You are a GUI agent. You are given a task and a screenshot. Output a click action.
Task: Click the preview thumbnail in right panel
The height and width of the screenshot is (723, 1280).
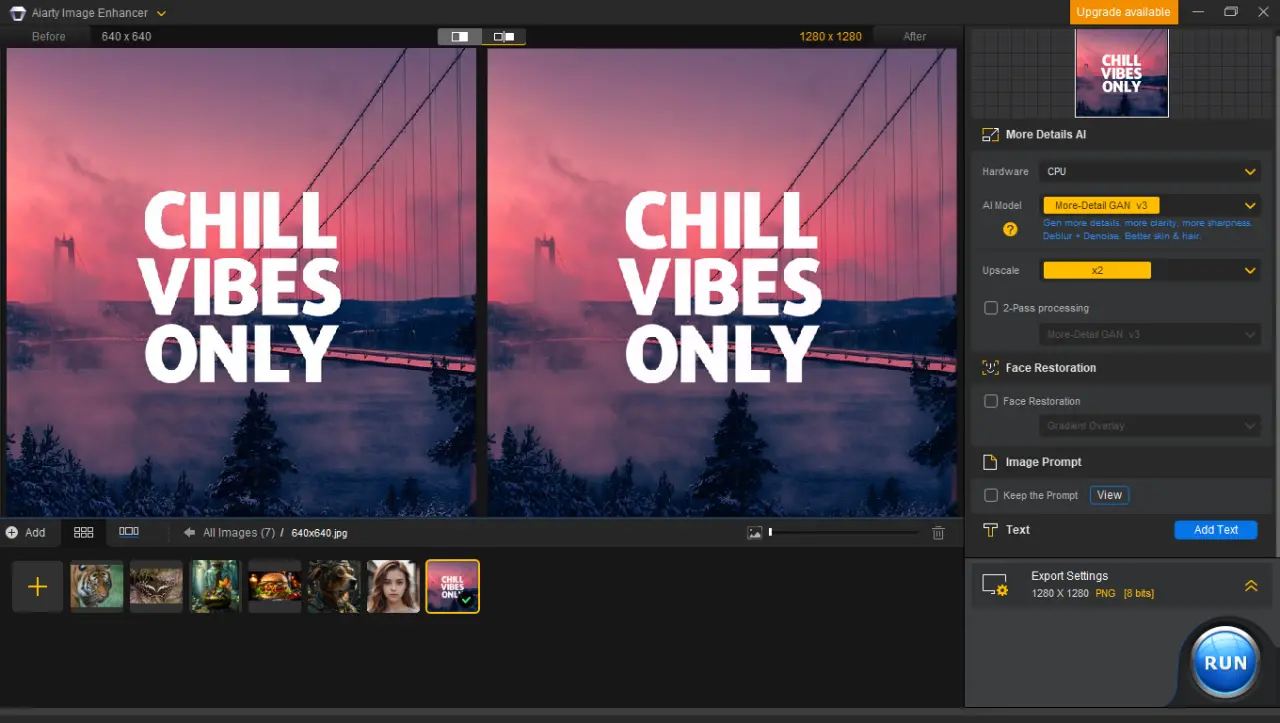click(1122, 73)
